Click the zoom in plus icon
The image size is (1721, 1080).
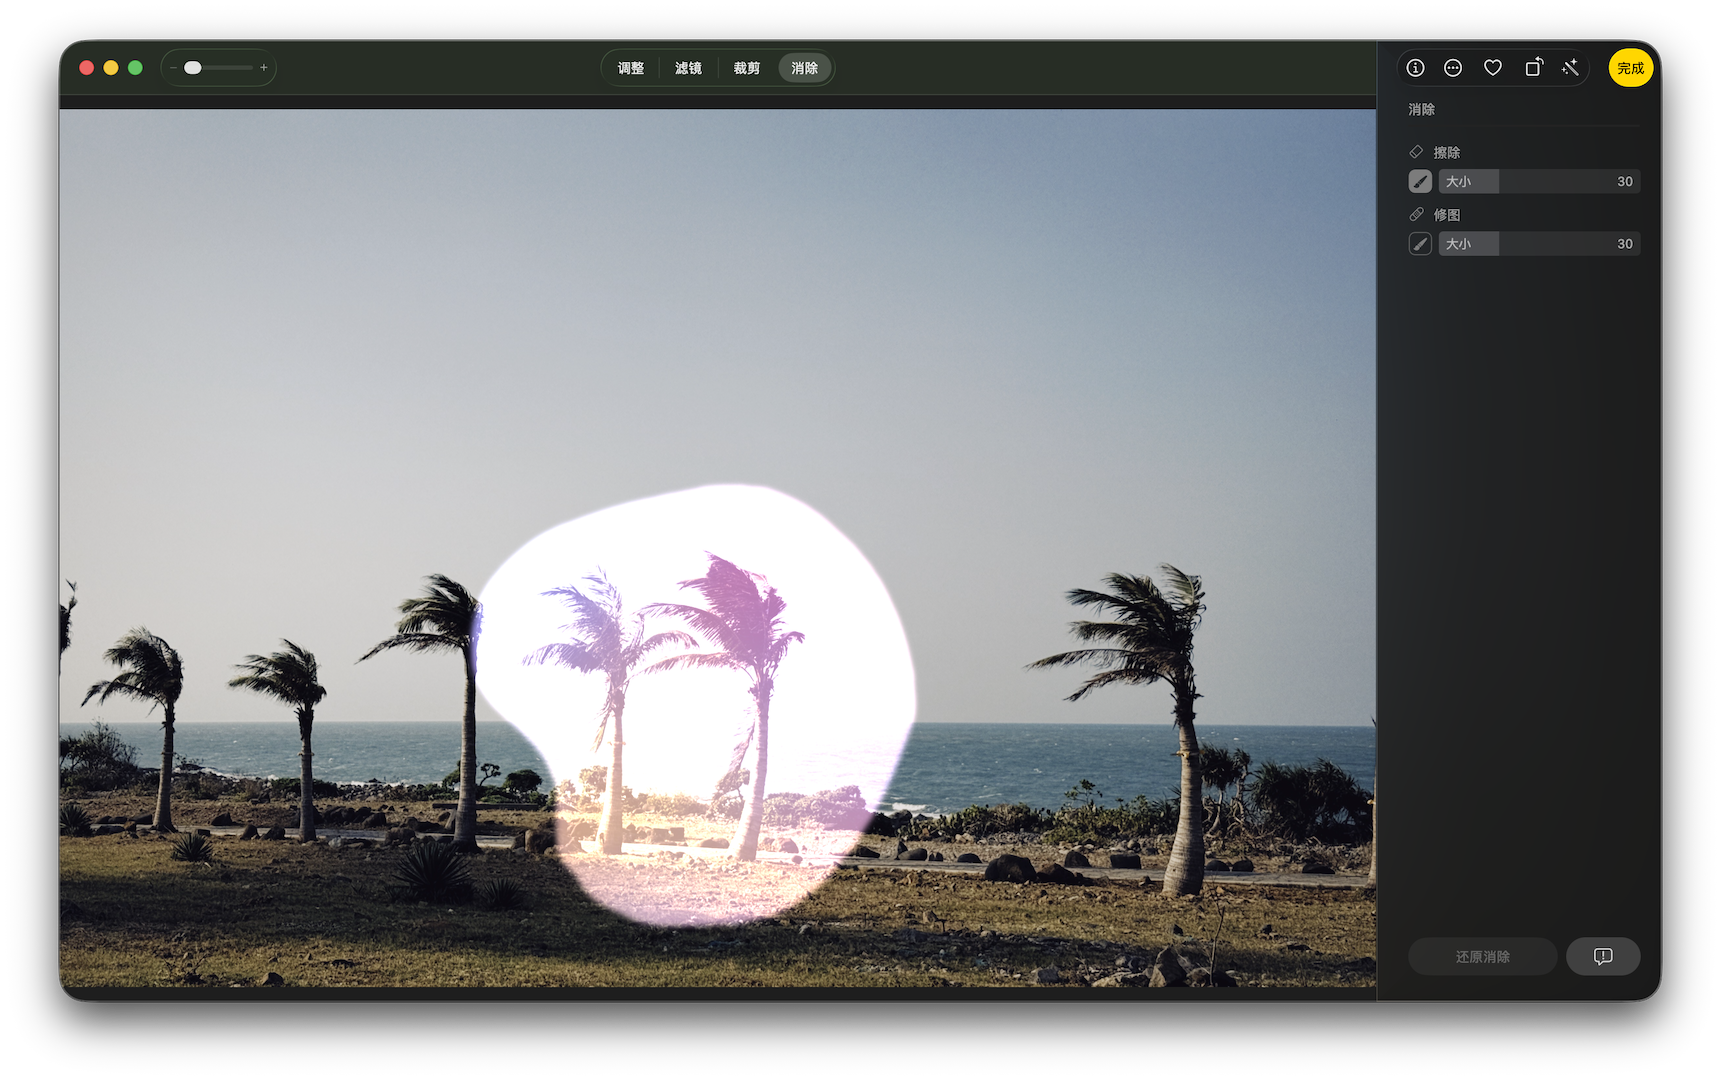264,68
